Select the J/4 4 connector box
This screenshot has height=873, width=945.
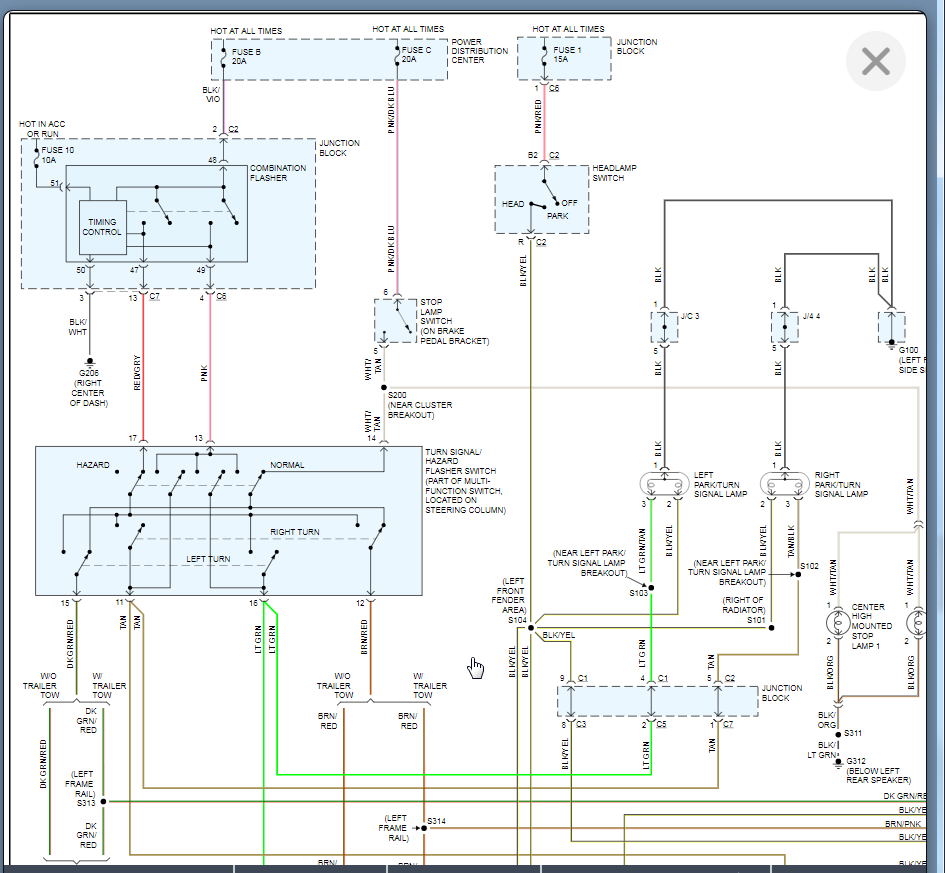tap(784, 327)
